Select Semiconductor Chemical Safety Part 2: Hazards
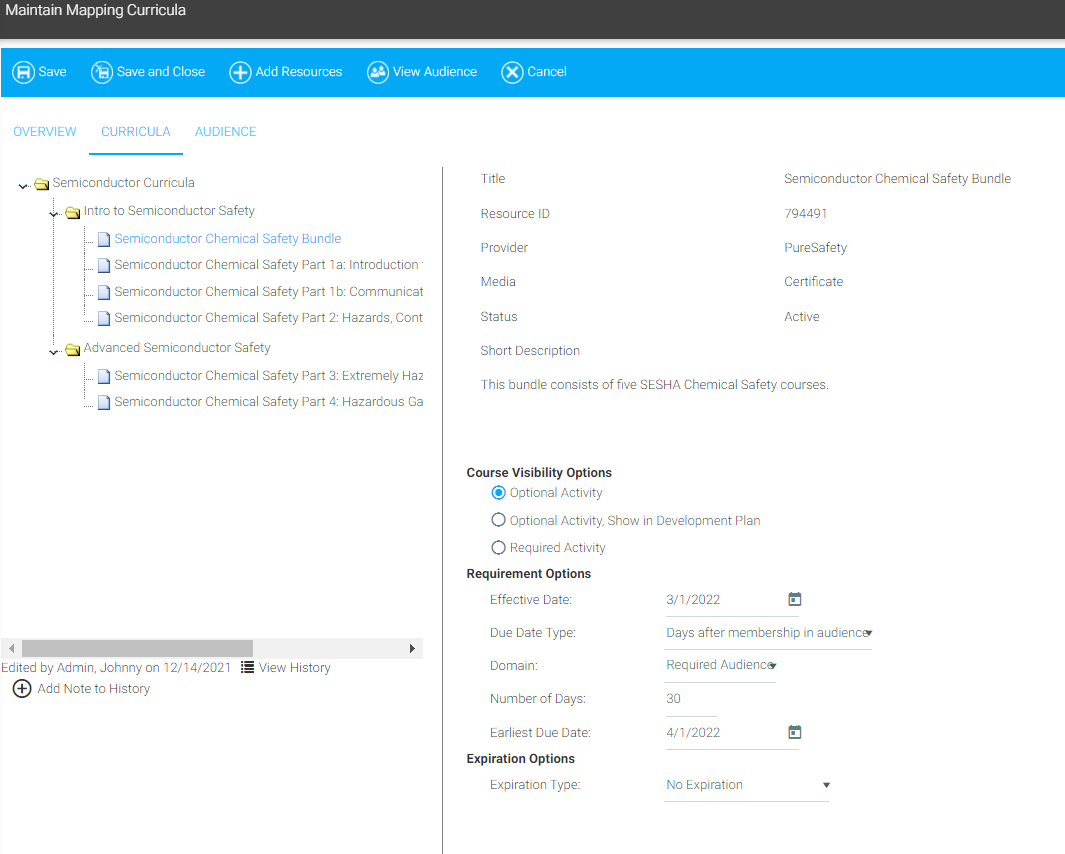 (x=268, y=318)
